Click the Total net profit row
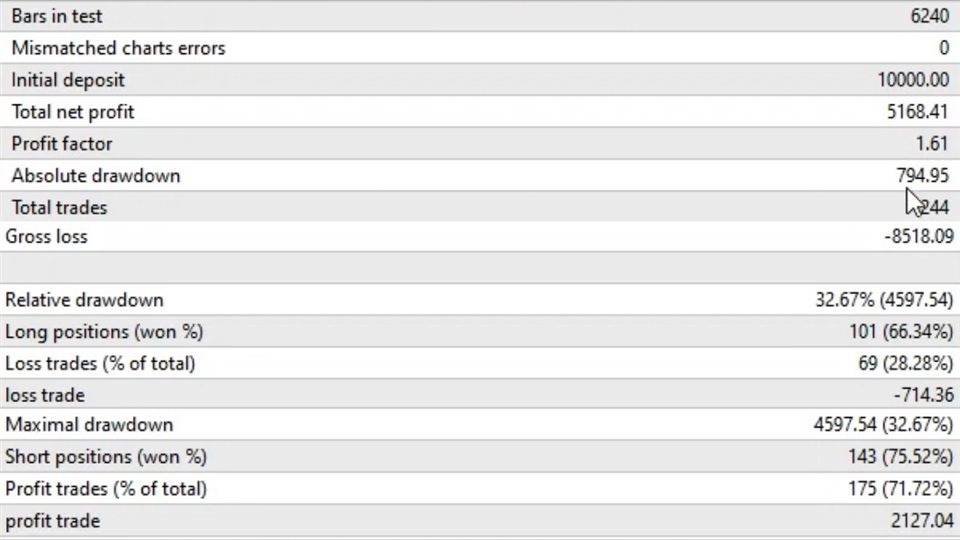The image size is (960, 540). pos(480,111)
